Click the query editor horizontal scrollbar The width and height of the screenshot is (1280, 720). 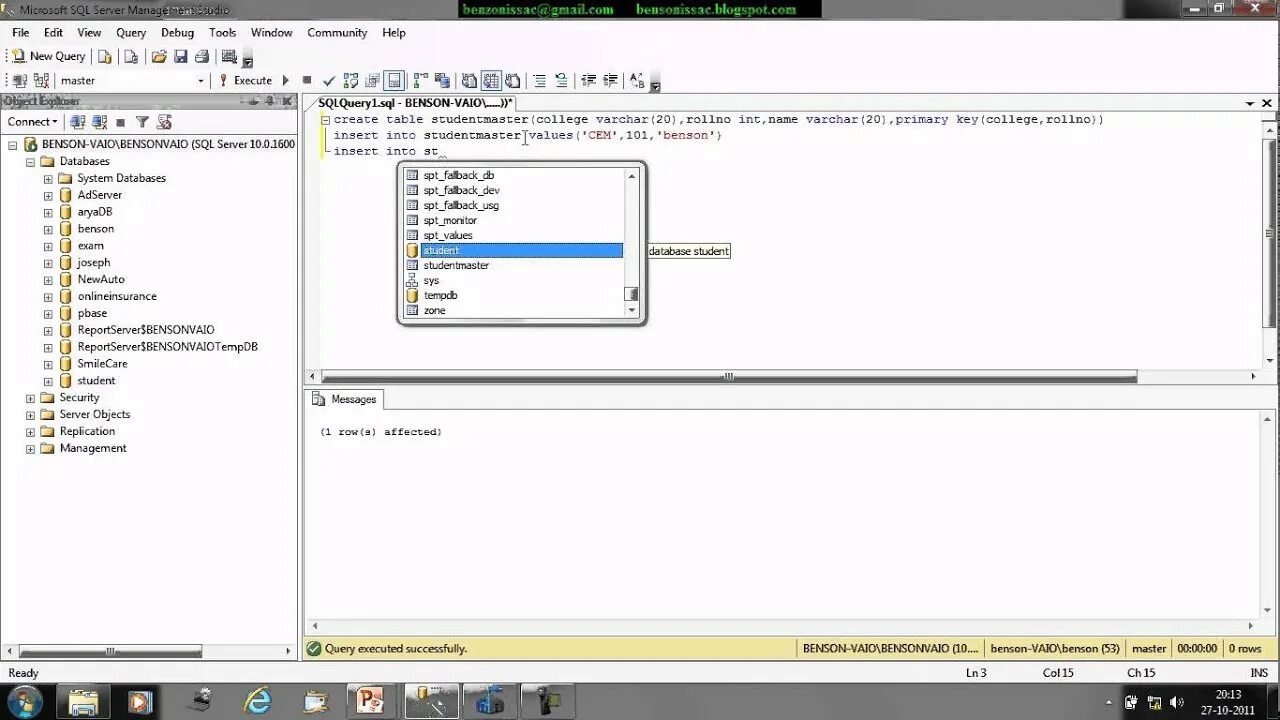[729, 377]
